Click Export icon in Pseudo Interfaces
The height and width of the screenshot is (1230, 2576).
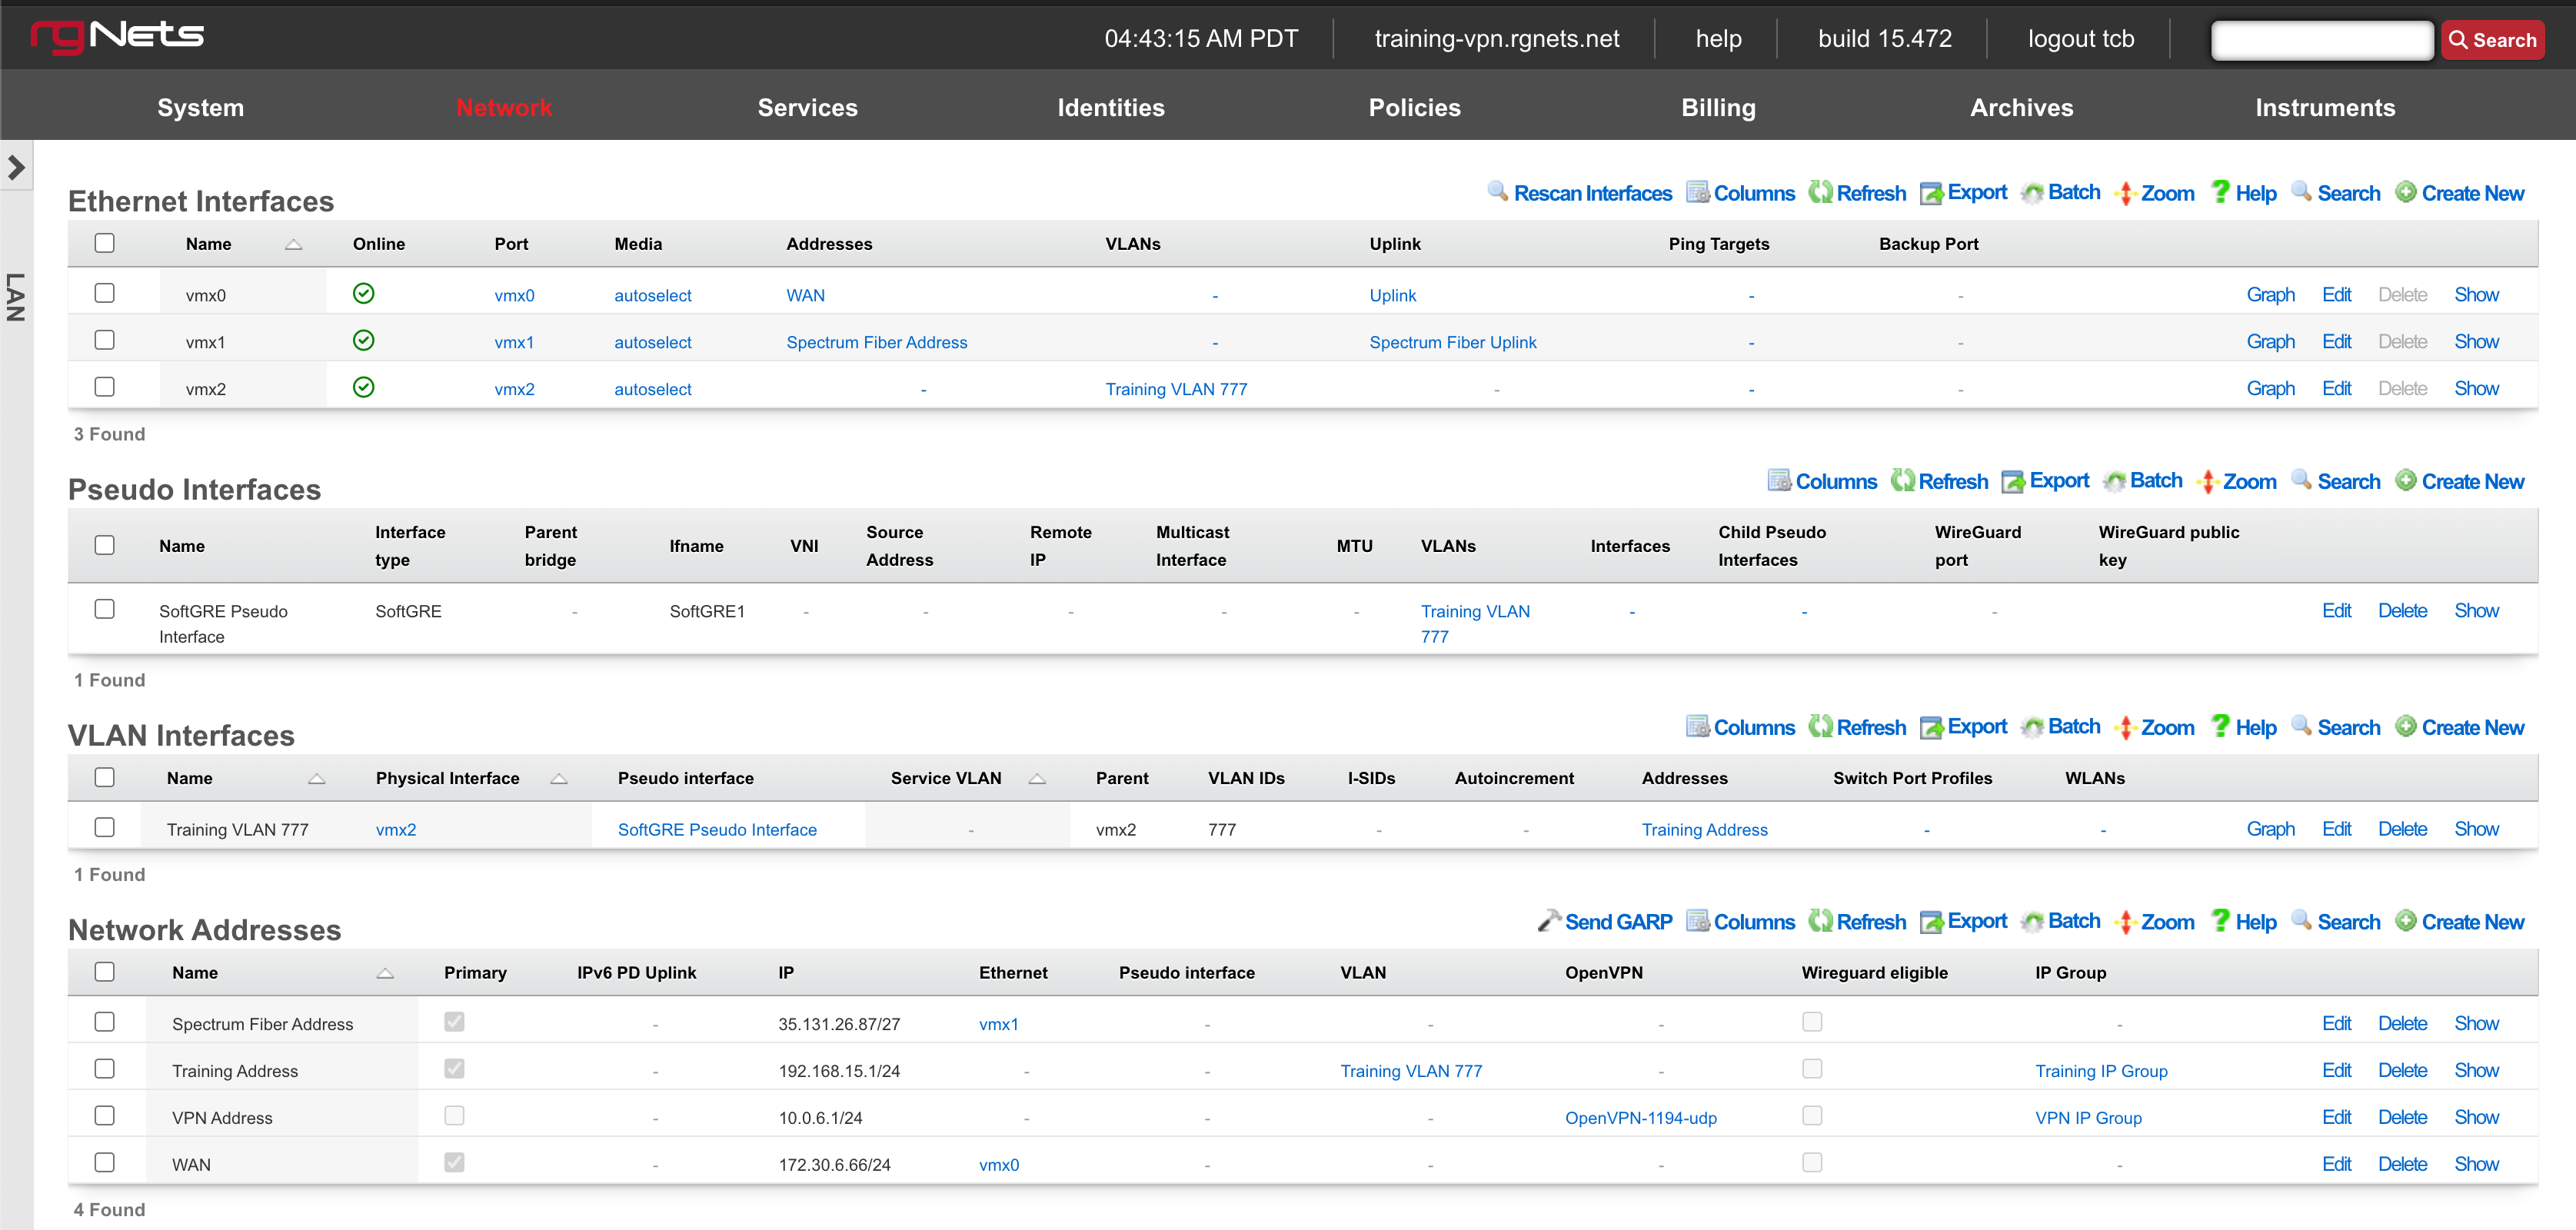[x=2013, y=480]
